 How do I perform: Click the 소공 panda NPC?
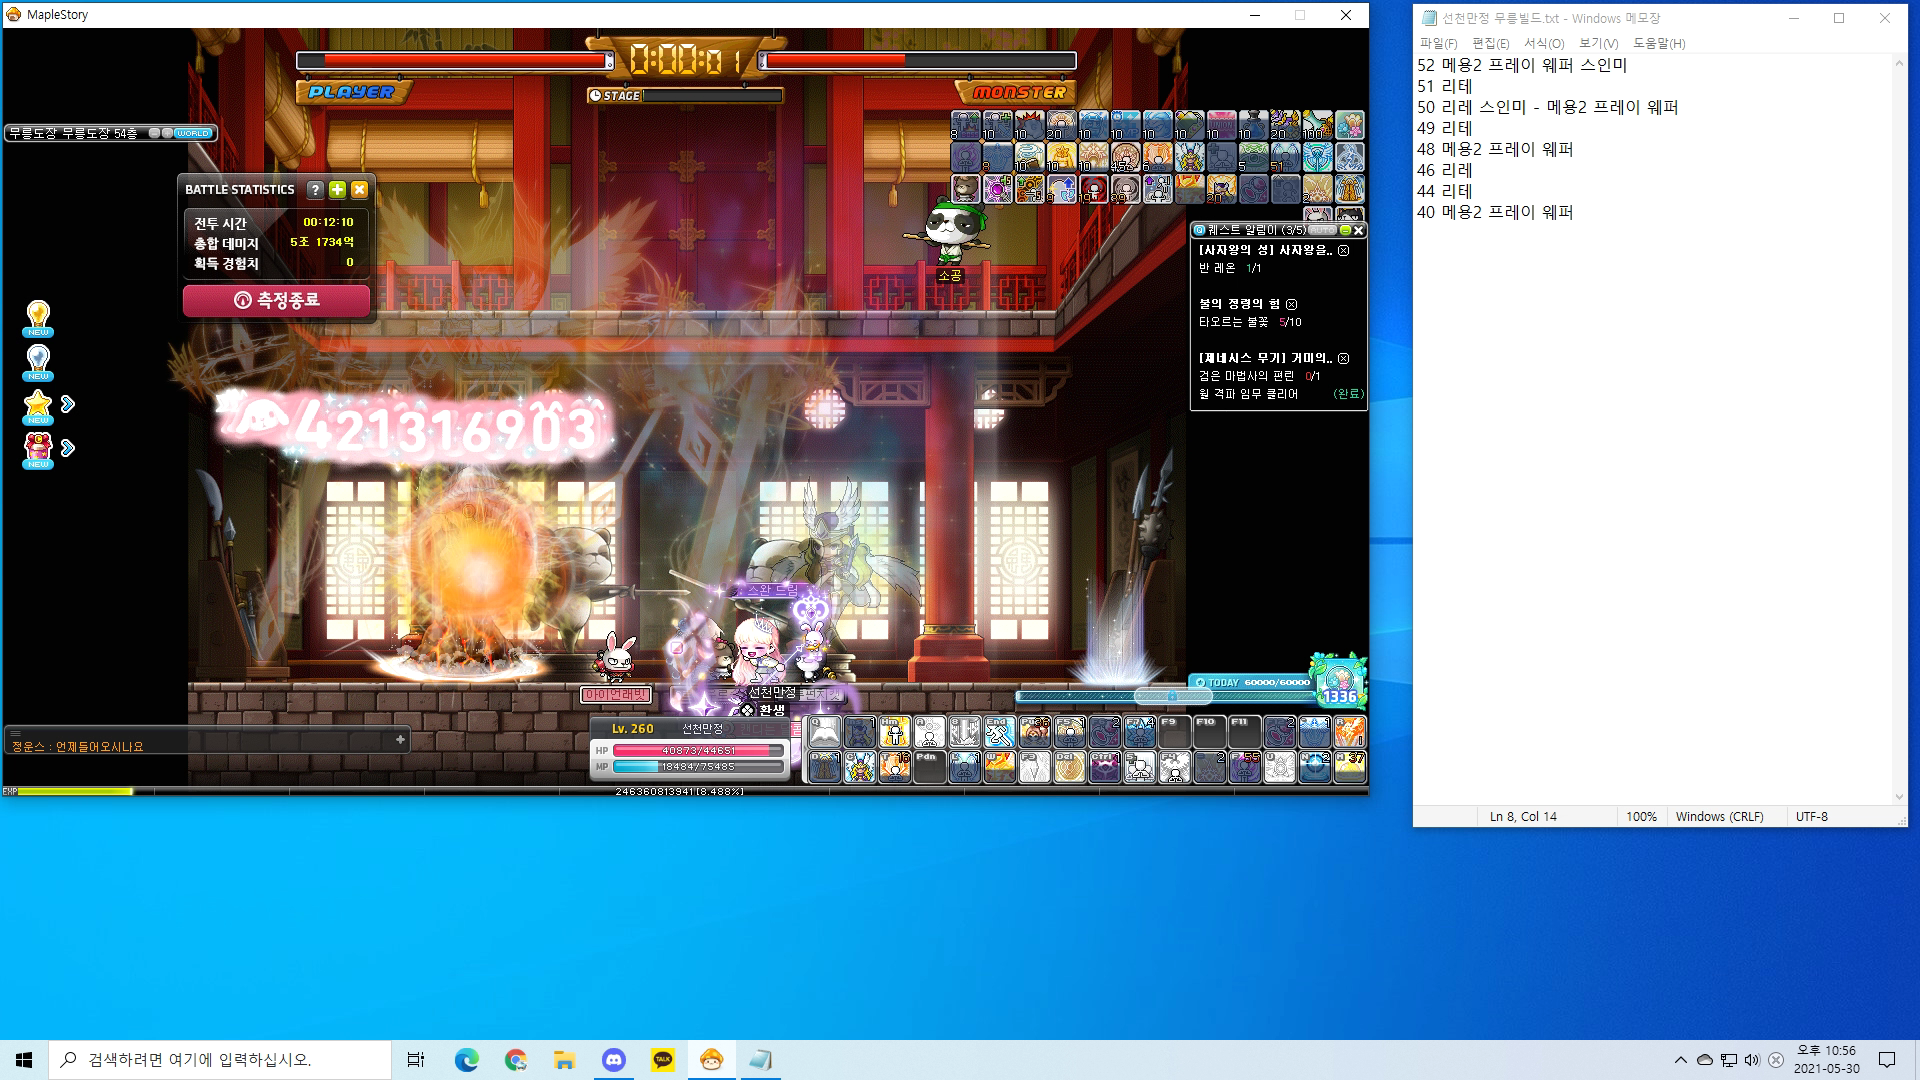(x=946, y=232)
